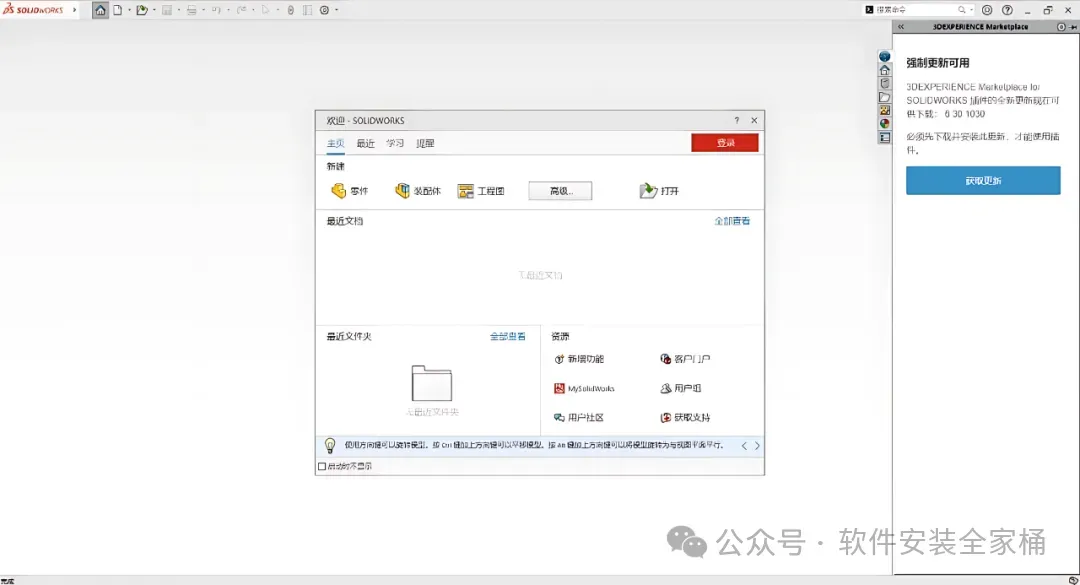This screenshot has height=585, width=1080.
Task: Click the 打开 (Open) icon in welcome dialog
Action: (648, 191)
